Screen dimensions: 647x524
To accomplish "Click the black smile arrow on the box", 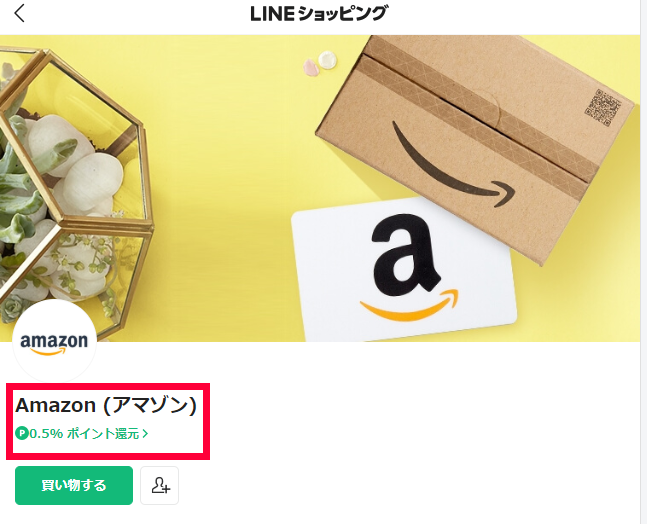I will pyautogui.click(x=453, y=166).
